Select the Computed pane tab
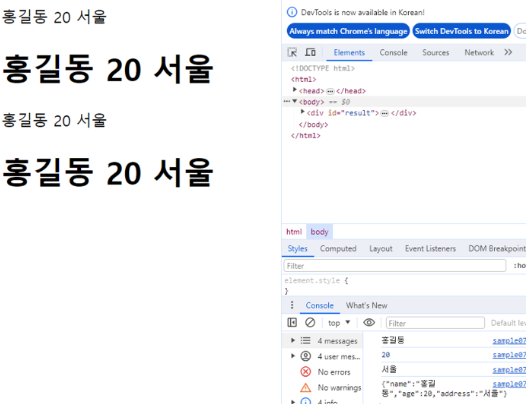Image resolution: width=526 pixels, height=404 pixels. (x=338, y=249)
